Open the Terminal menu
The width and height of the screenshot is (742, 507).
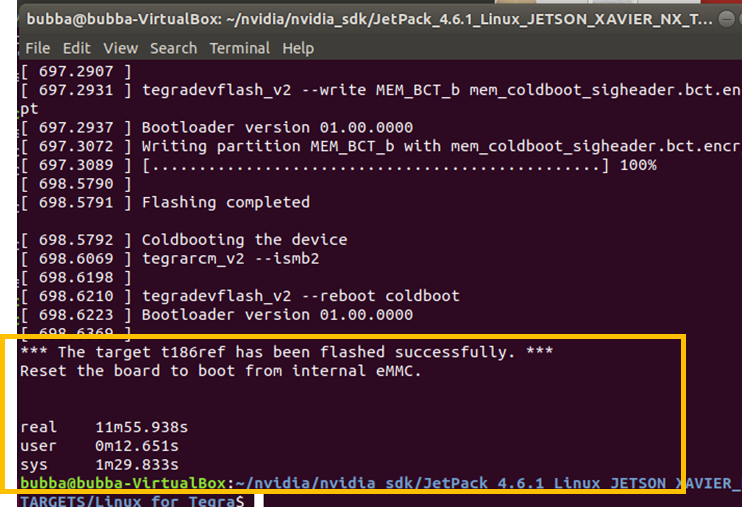pyautogui.click(x=239, y=48)
